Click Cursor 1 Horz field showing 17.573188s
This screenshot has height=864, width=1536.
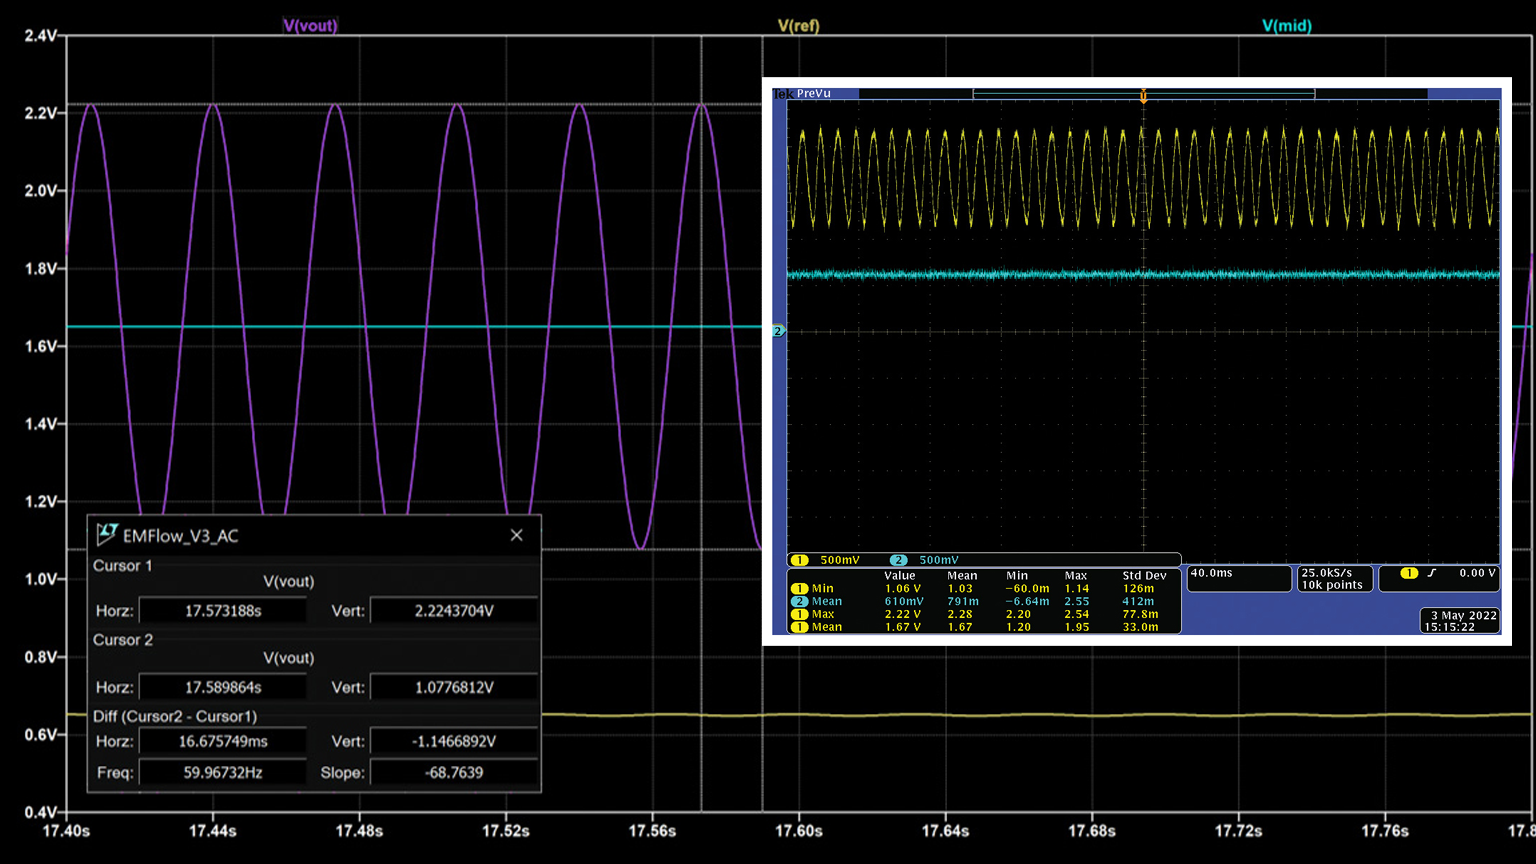[x=222, y=611]
